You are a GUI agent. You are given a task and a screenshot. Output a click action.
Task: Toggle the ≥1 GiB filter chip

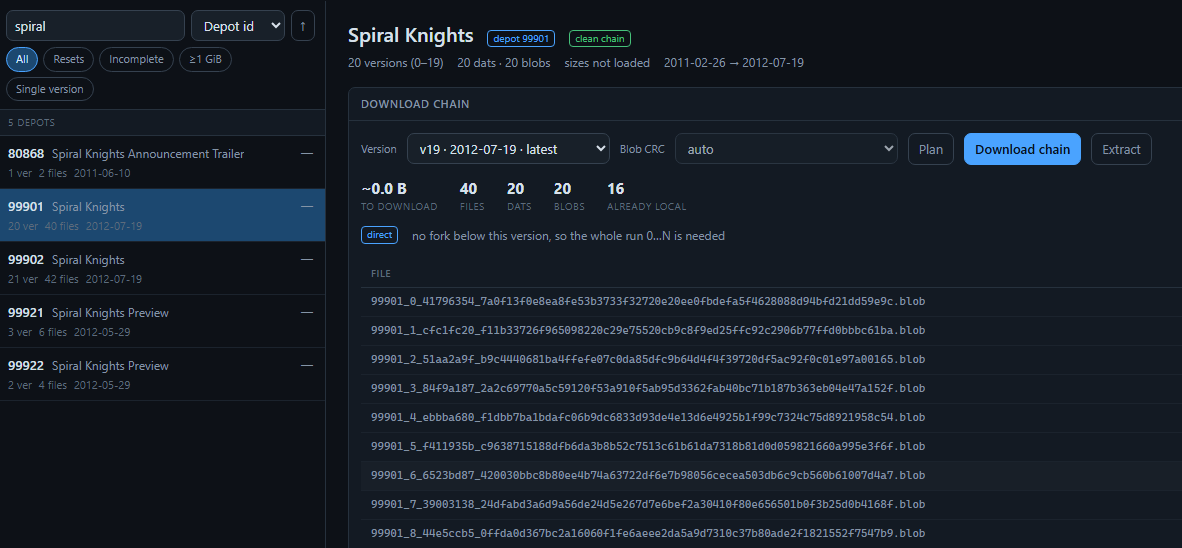205,60
